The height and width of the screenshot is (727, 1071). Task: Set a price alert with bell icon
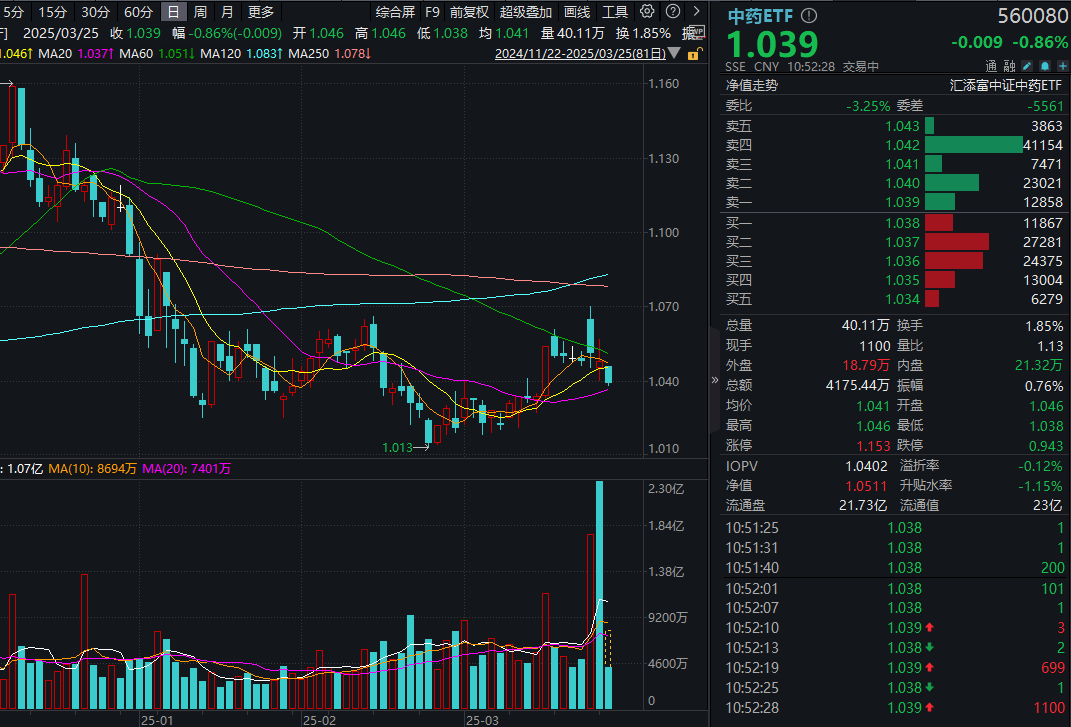(1044, 65)
